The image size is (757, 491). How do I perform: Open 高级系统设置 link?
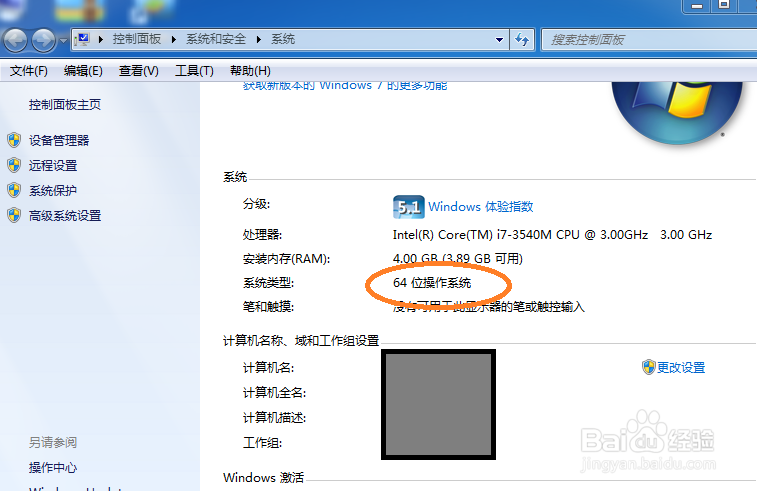65,216
